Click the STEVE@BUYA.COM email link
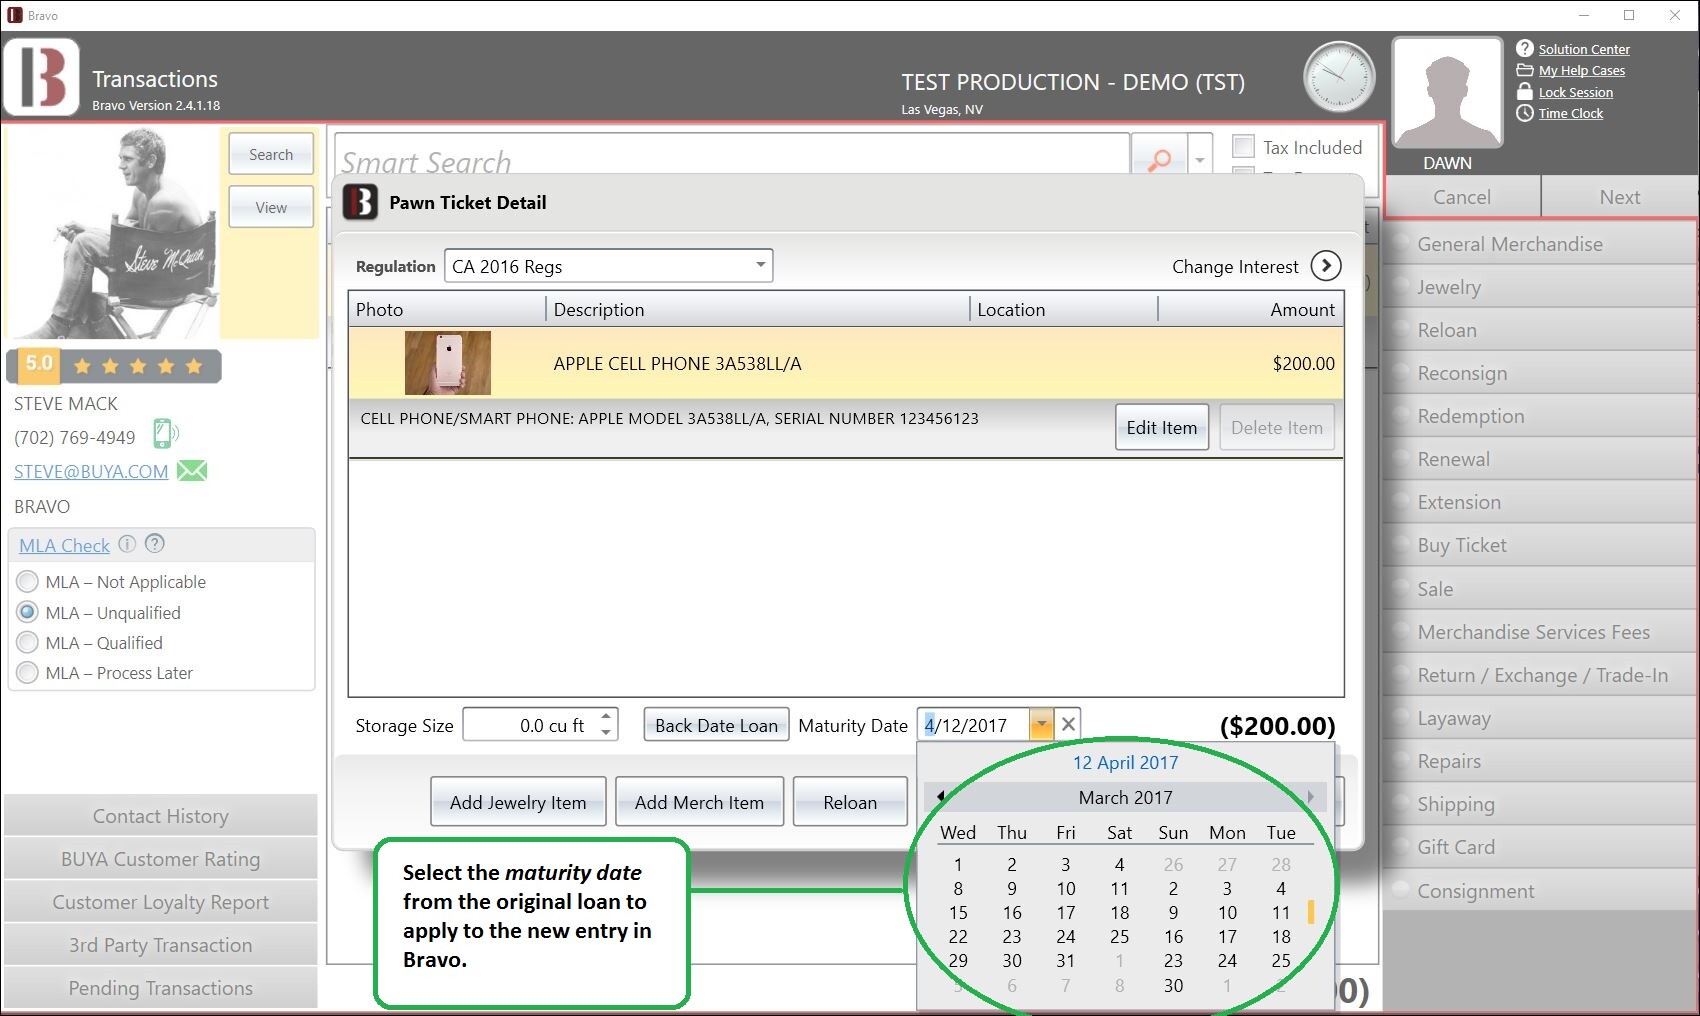1700x1016 pixels. point(91,471)
